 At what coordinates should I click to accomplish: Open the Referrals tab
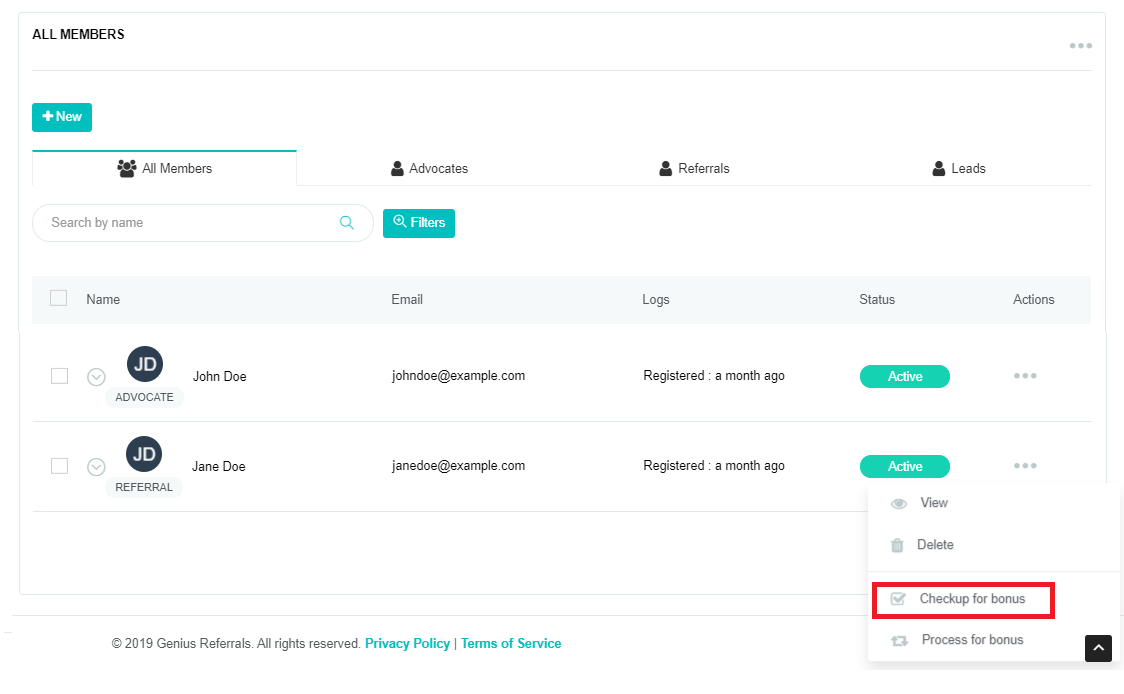(694, 168)
